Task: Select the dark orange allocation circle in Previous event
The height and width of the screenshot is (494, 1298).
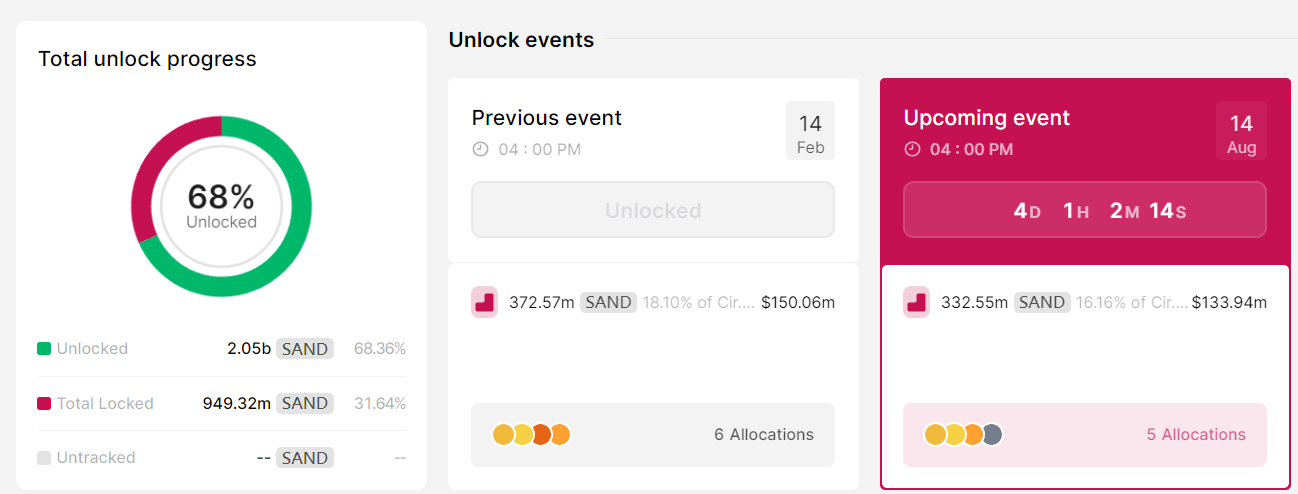Action: 541,434
